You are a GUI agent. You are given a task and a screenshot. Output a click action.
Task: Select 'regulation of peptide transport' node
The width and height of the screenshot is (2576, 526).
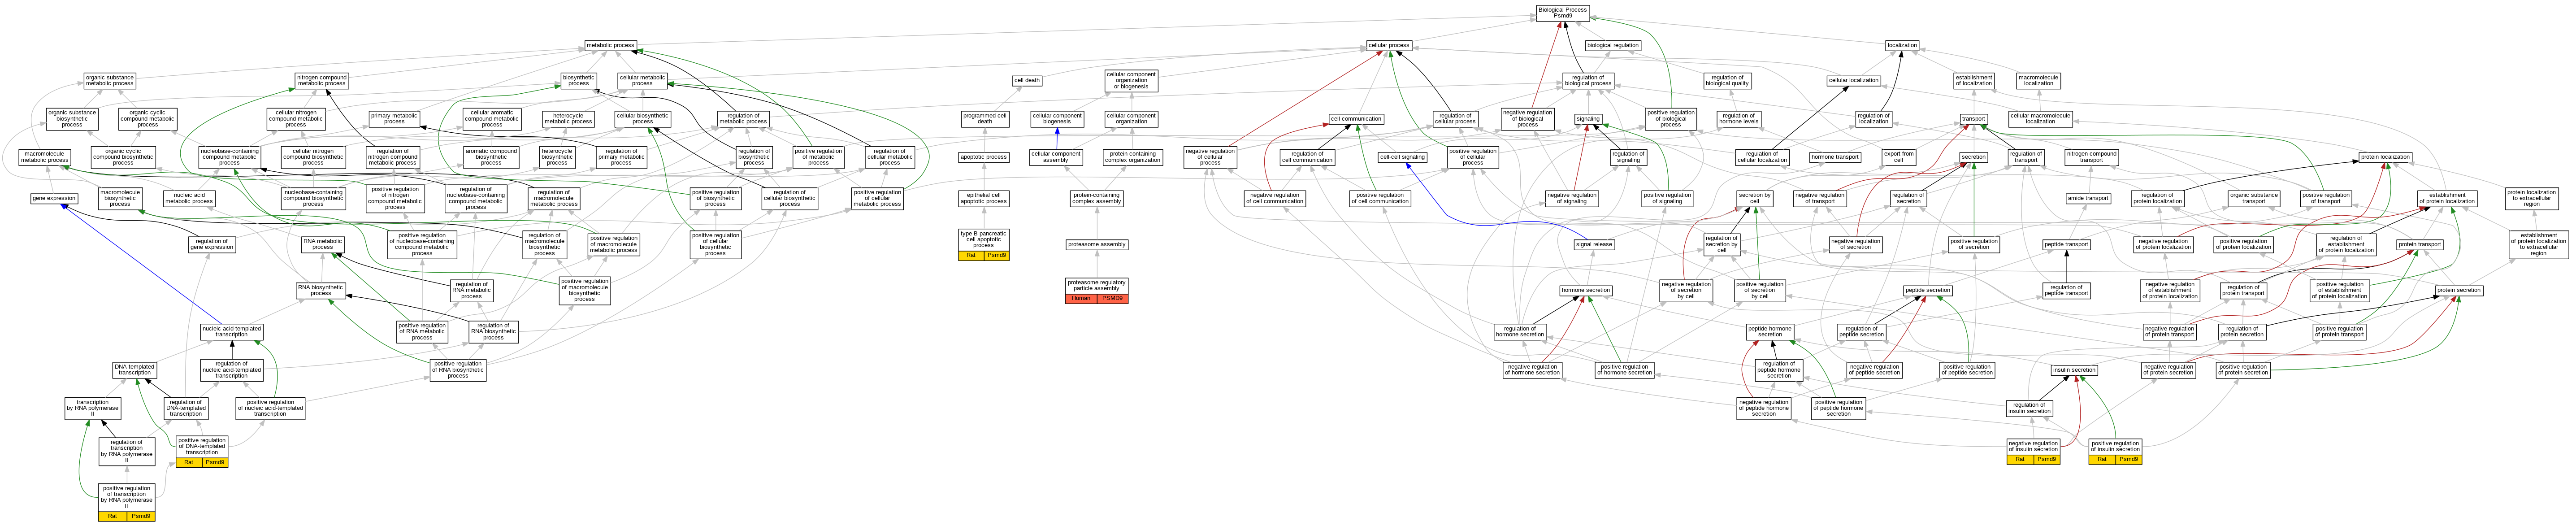tap(2066, 290)
